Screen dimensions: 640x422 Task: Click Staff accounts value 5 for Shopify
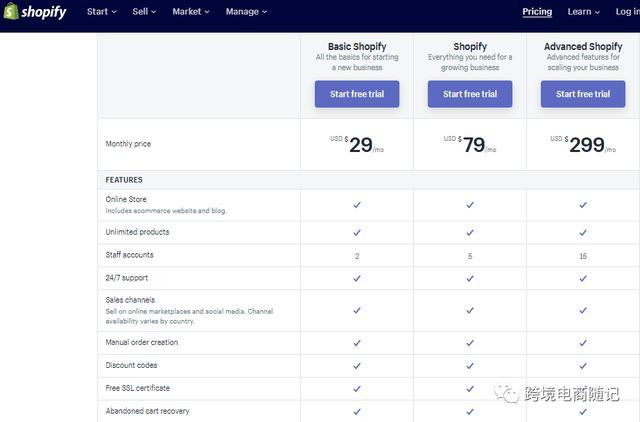pyautogui.click(x=470, y=256)
